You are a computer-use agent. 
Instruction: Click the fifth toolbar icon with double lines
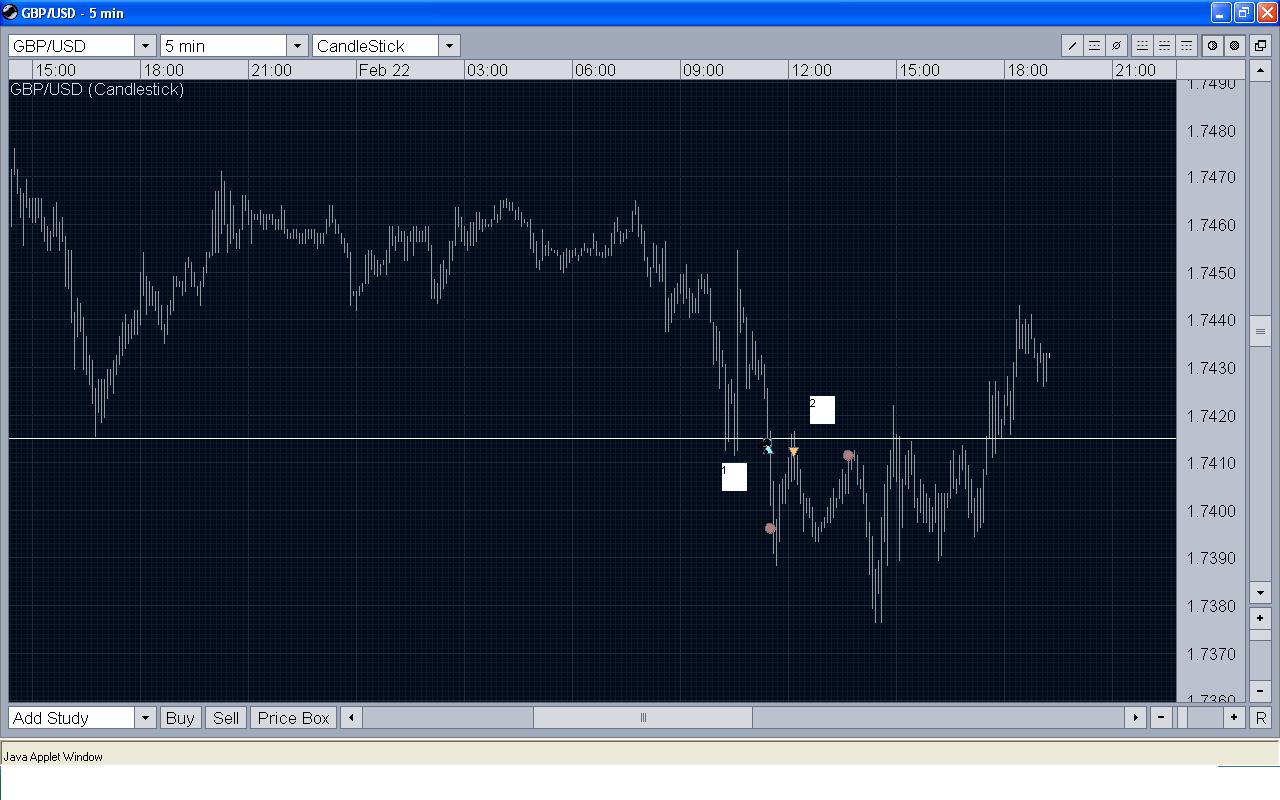click(1164, 46)
